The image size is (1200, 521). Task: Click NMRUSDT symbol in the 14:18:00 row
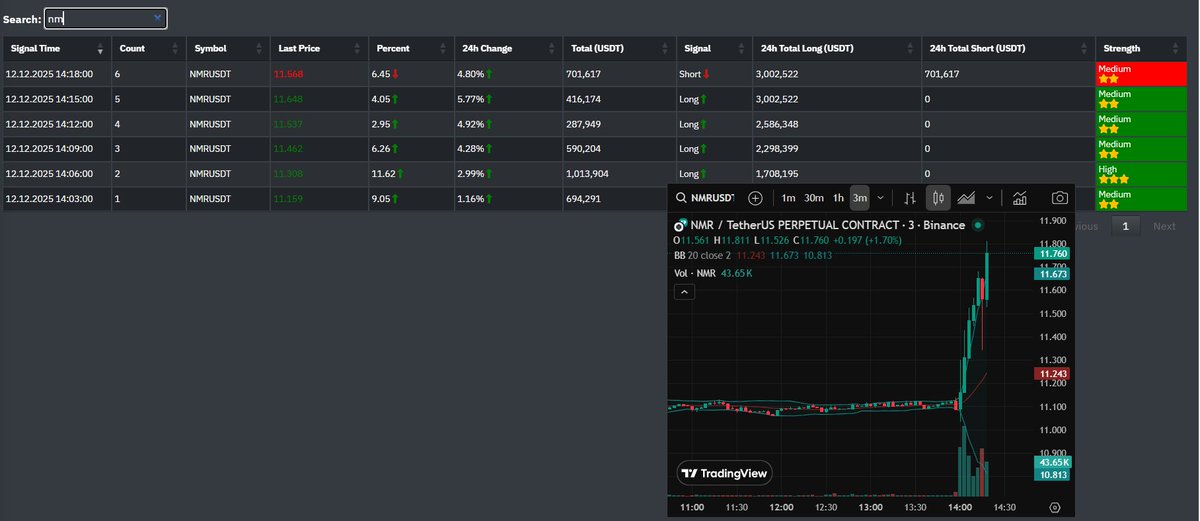(x=212, y=74)
